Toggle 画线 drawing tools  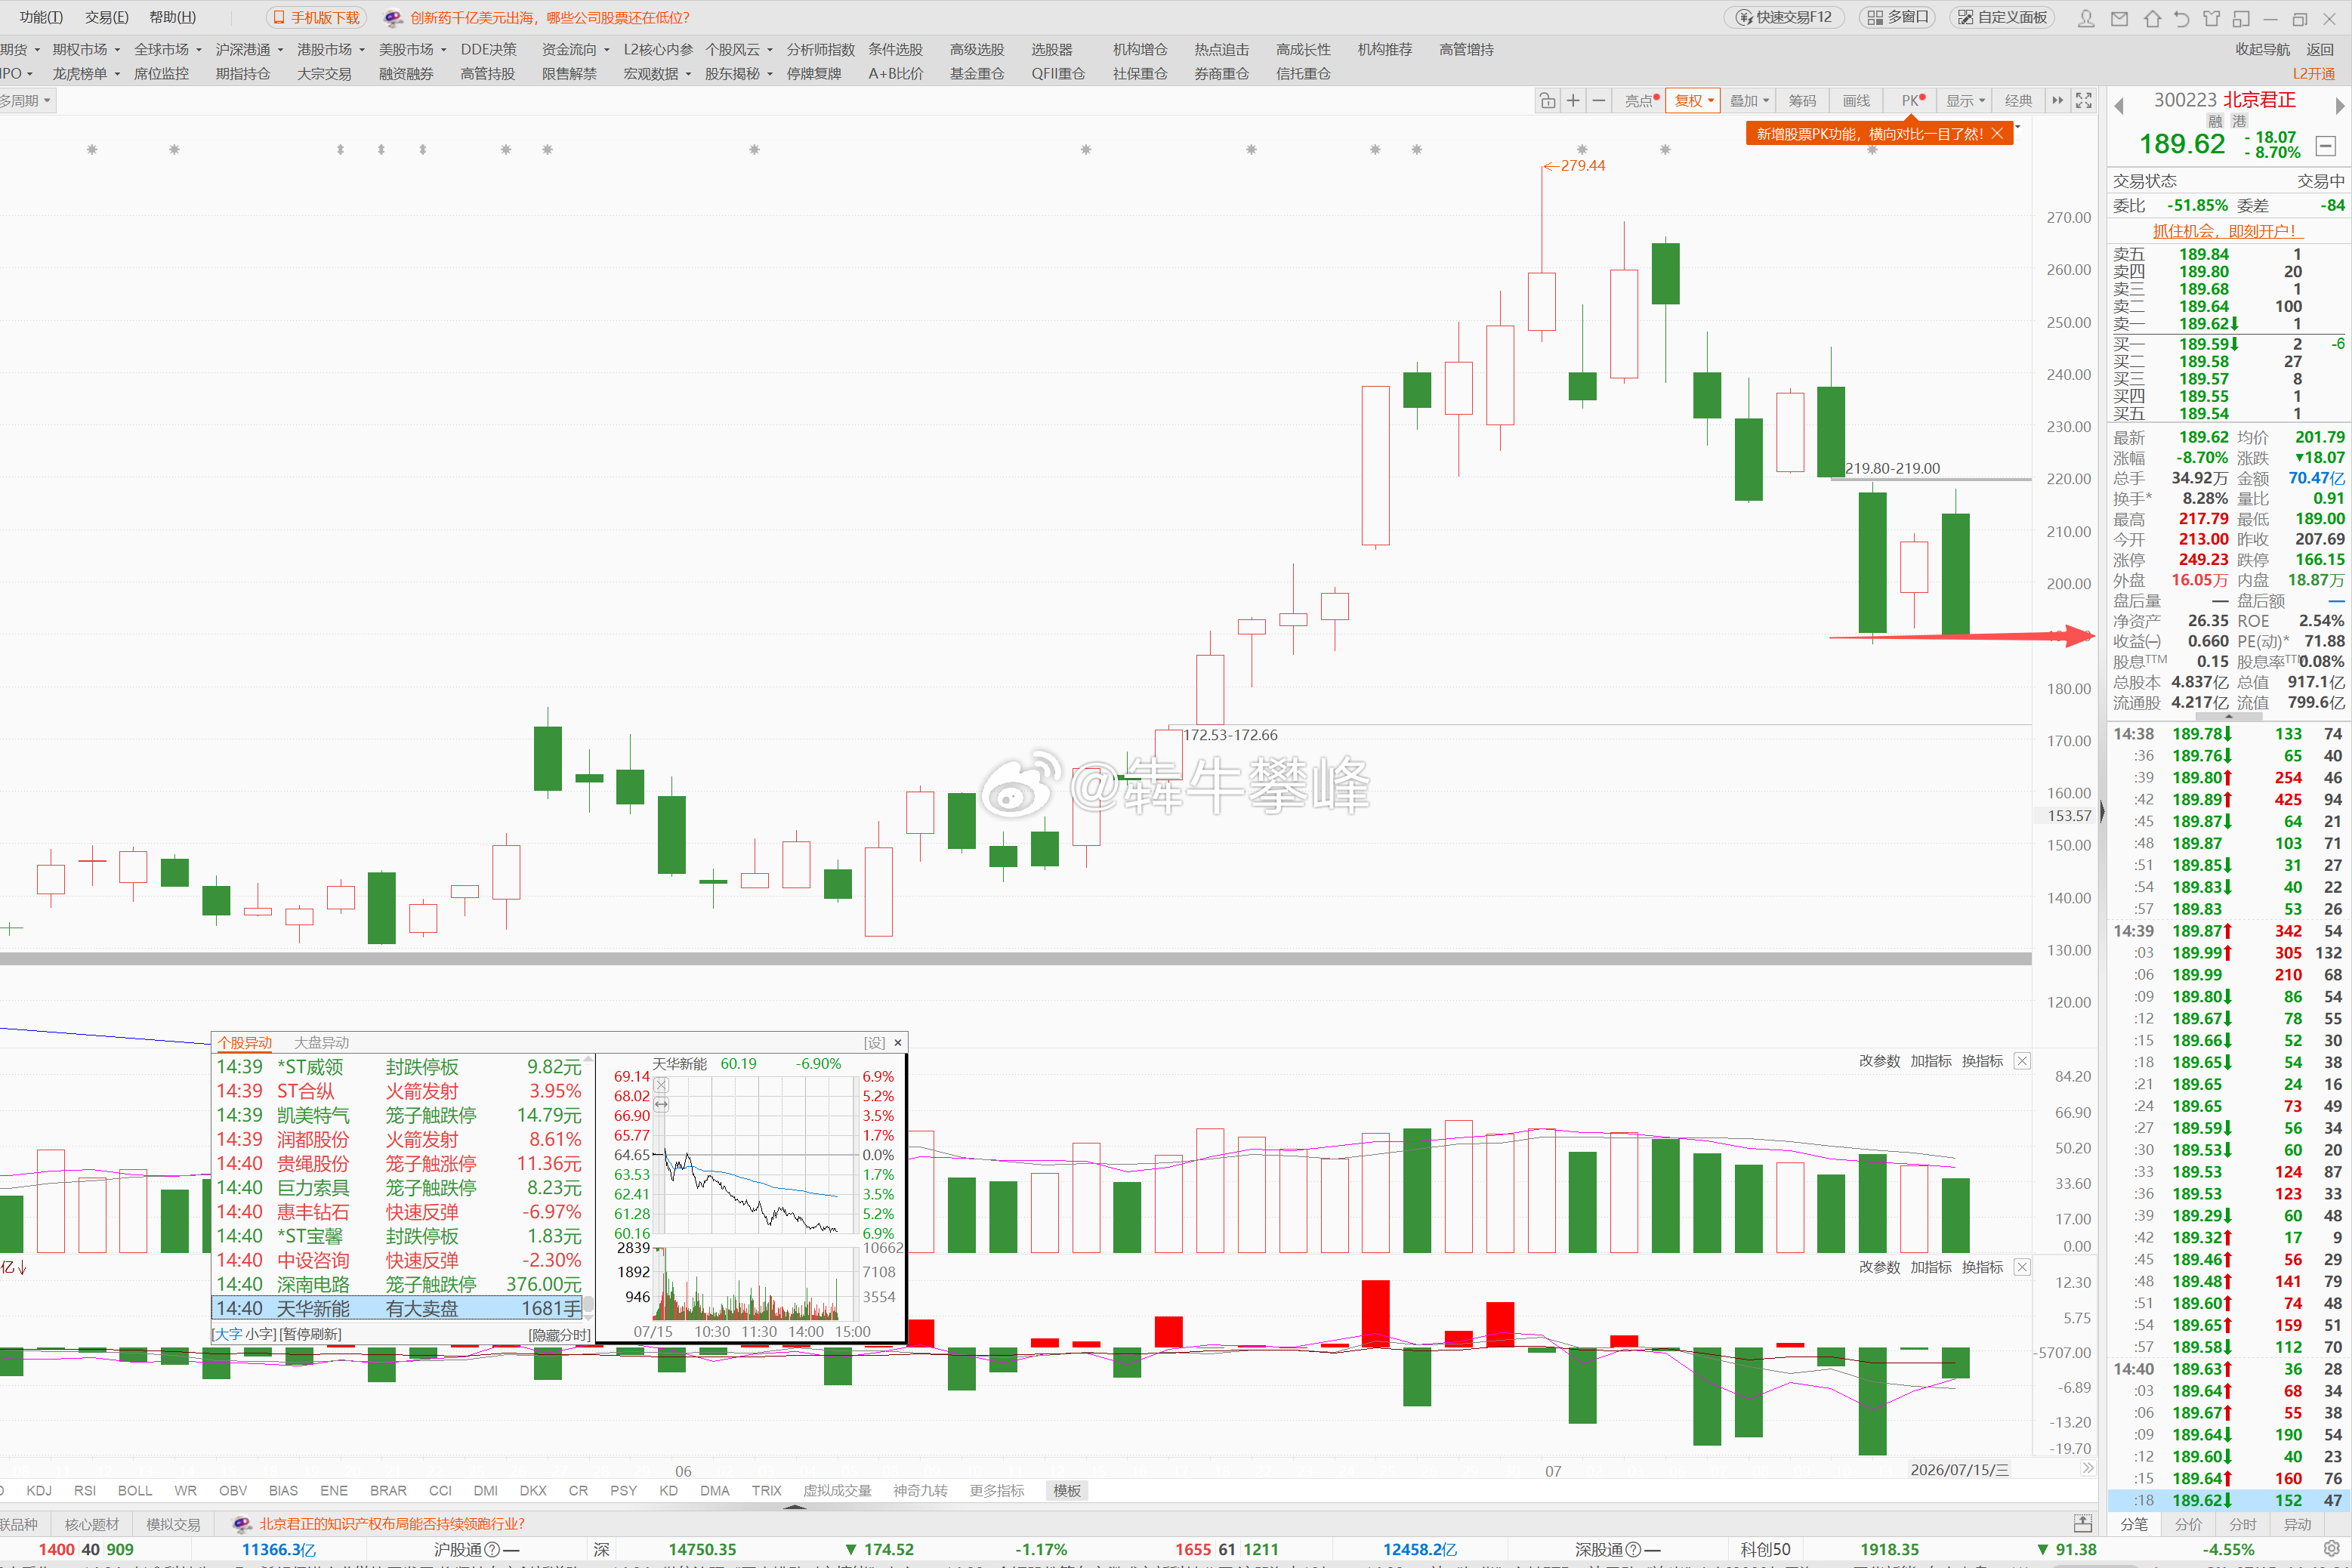point(1856,101)
